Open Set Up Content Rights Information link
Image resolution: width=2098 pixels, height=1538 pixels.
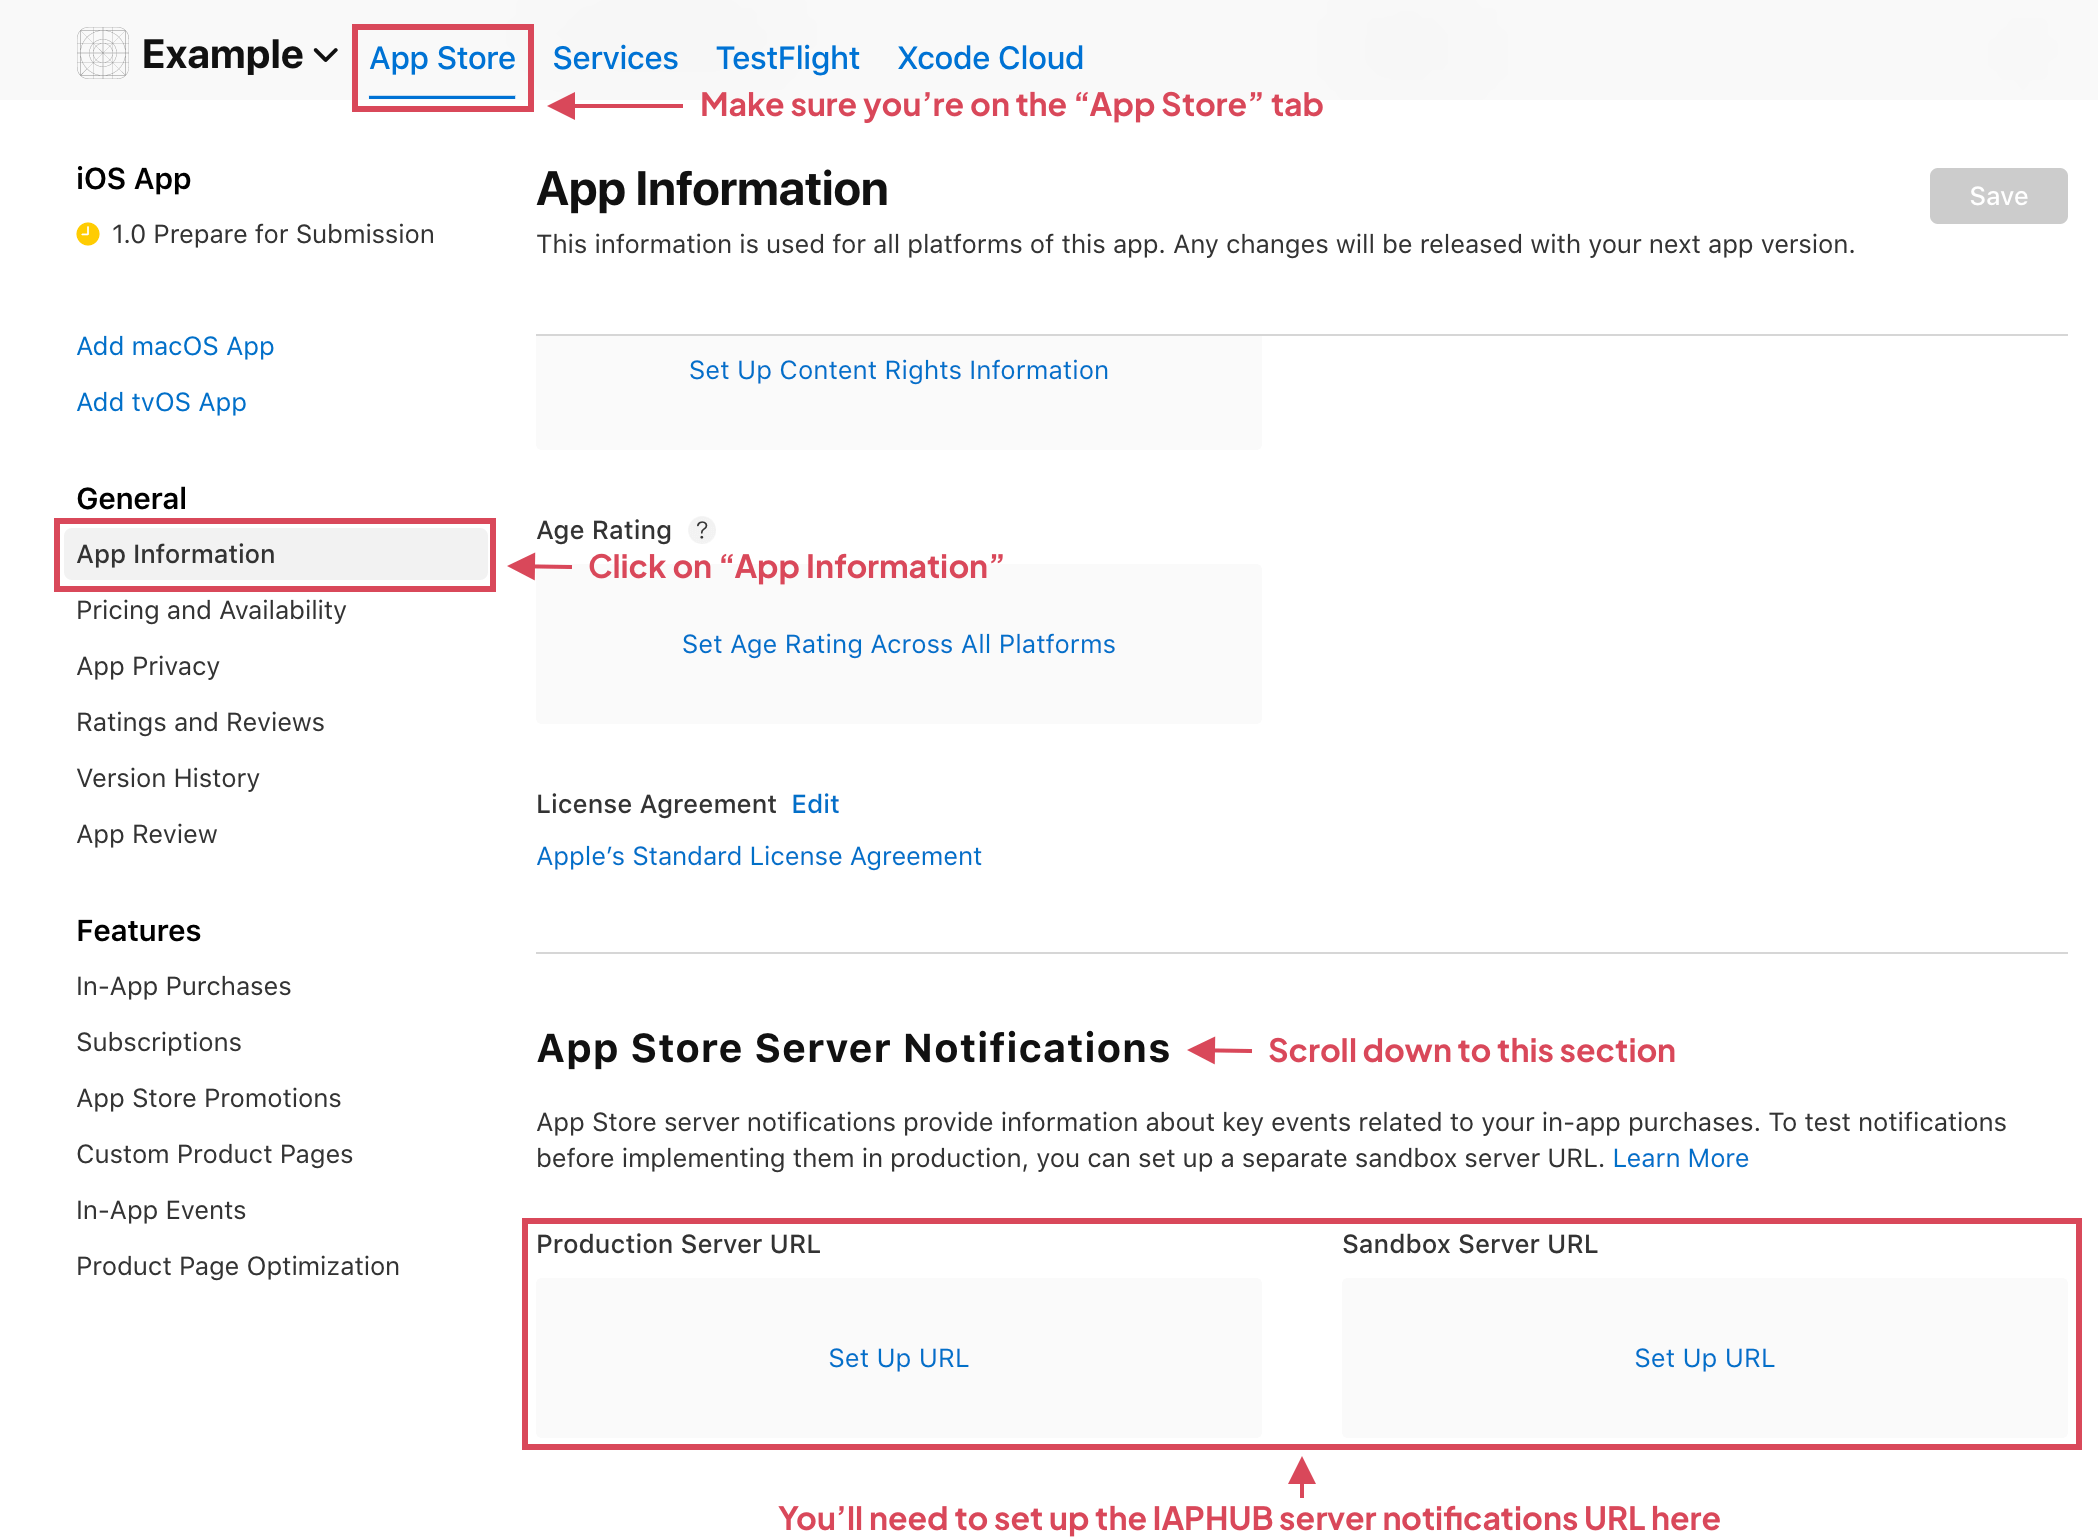point(898,370)
